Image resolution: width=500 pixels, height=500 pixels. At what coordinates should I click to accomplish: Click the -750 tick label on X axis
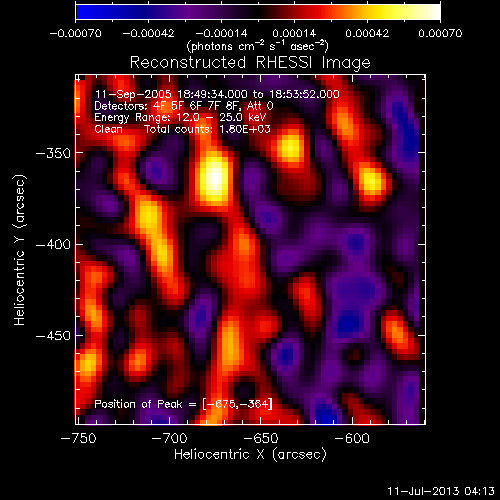[79, 438]
